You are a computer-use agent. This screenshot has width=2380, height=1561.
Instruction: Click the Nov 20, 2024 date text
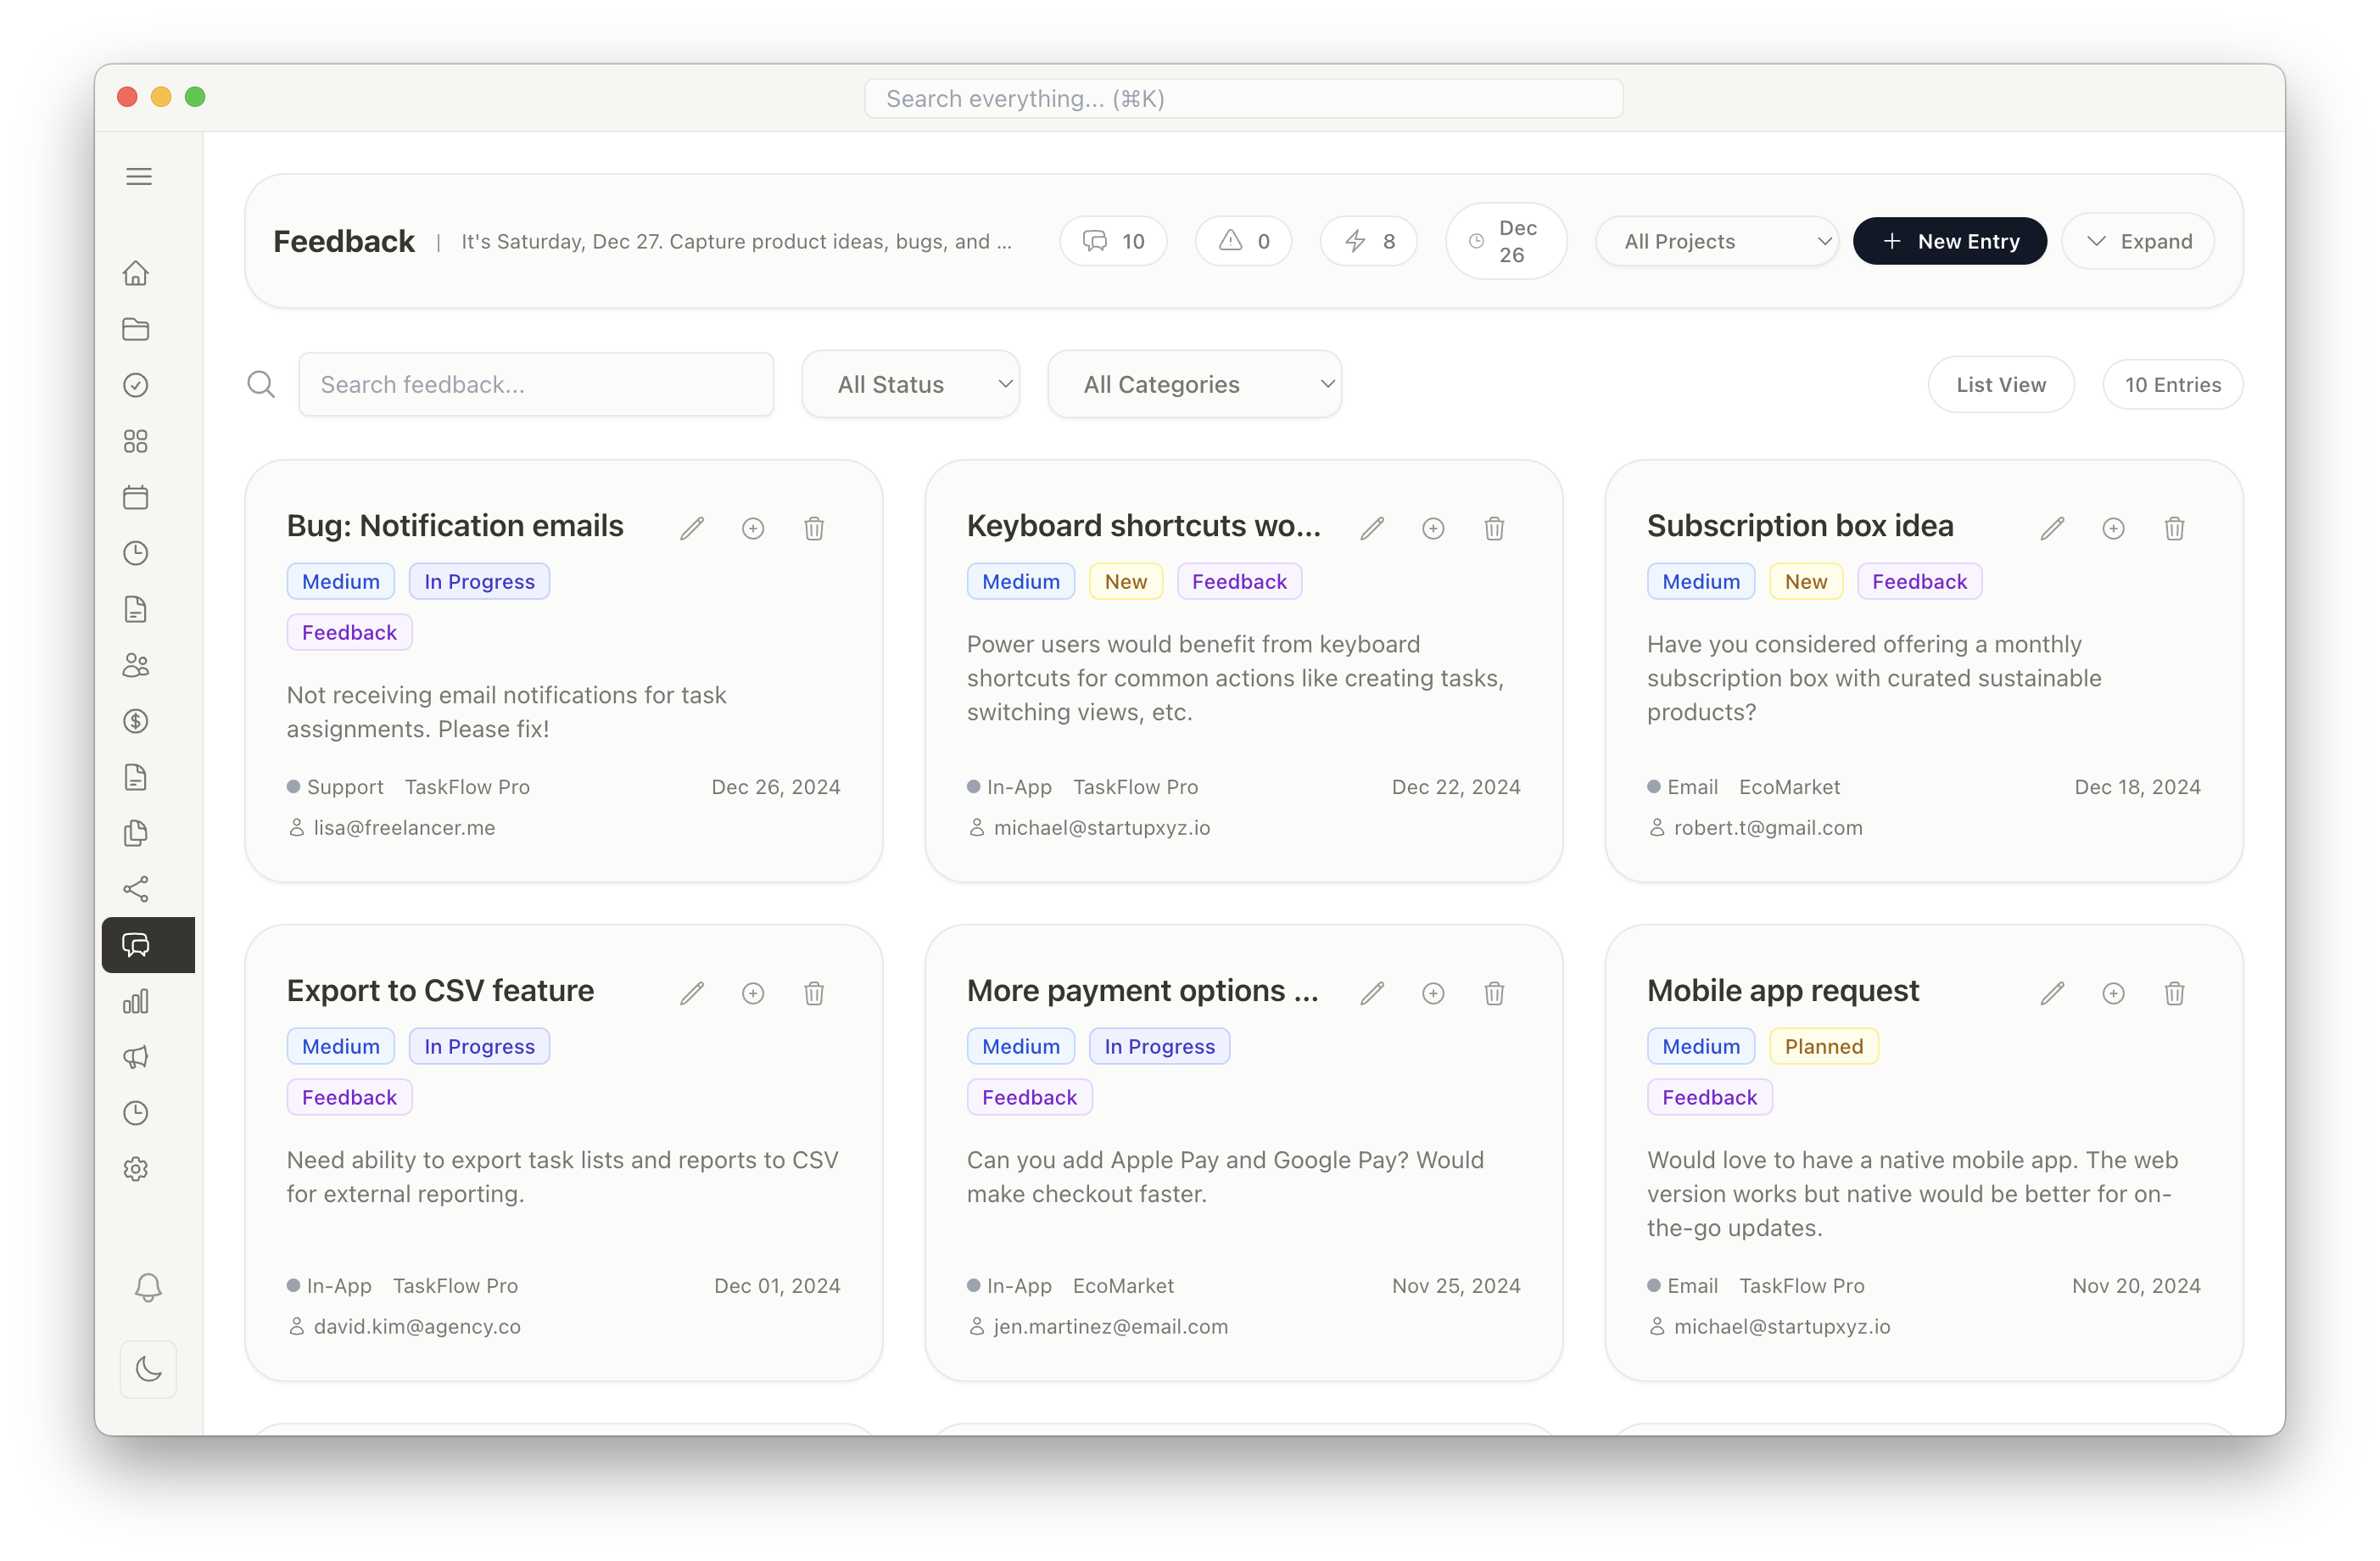click(x=2136, y=1286)
